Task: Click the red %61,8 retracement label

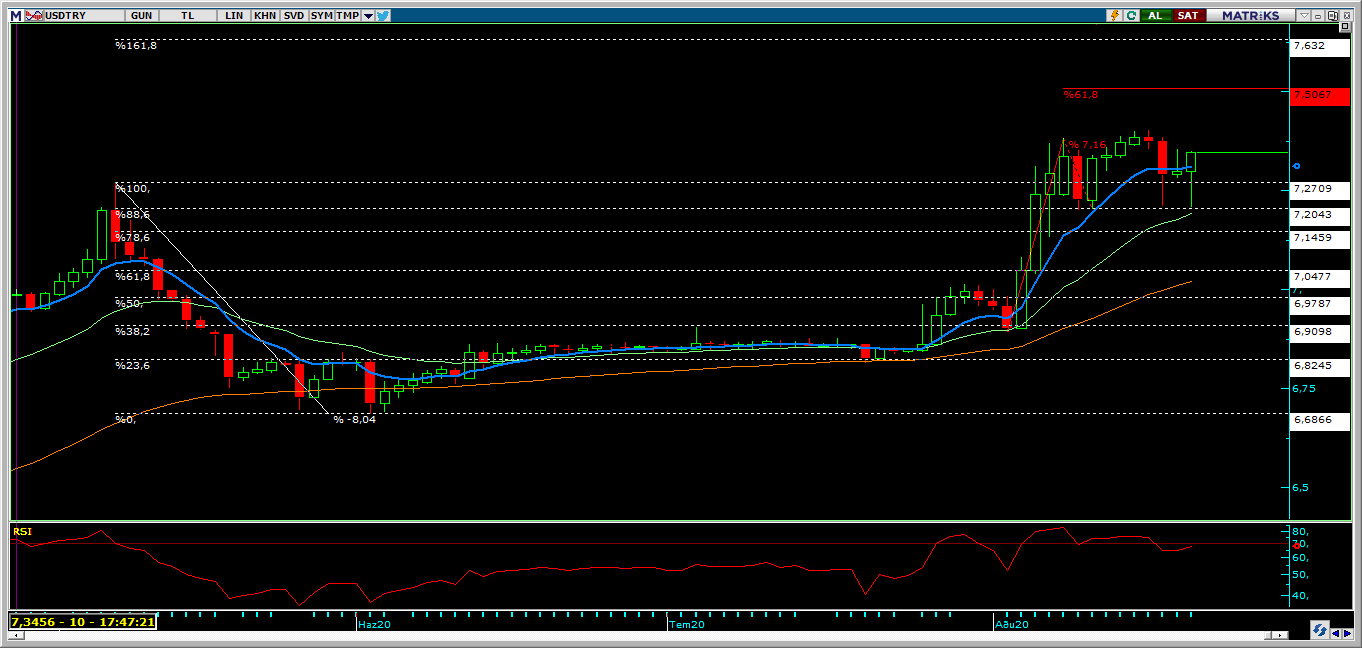Action: click(x=1081, y=94)
